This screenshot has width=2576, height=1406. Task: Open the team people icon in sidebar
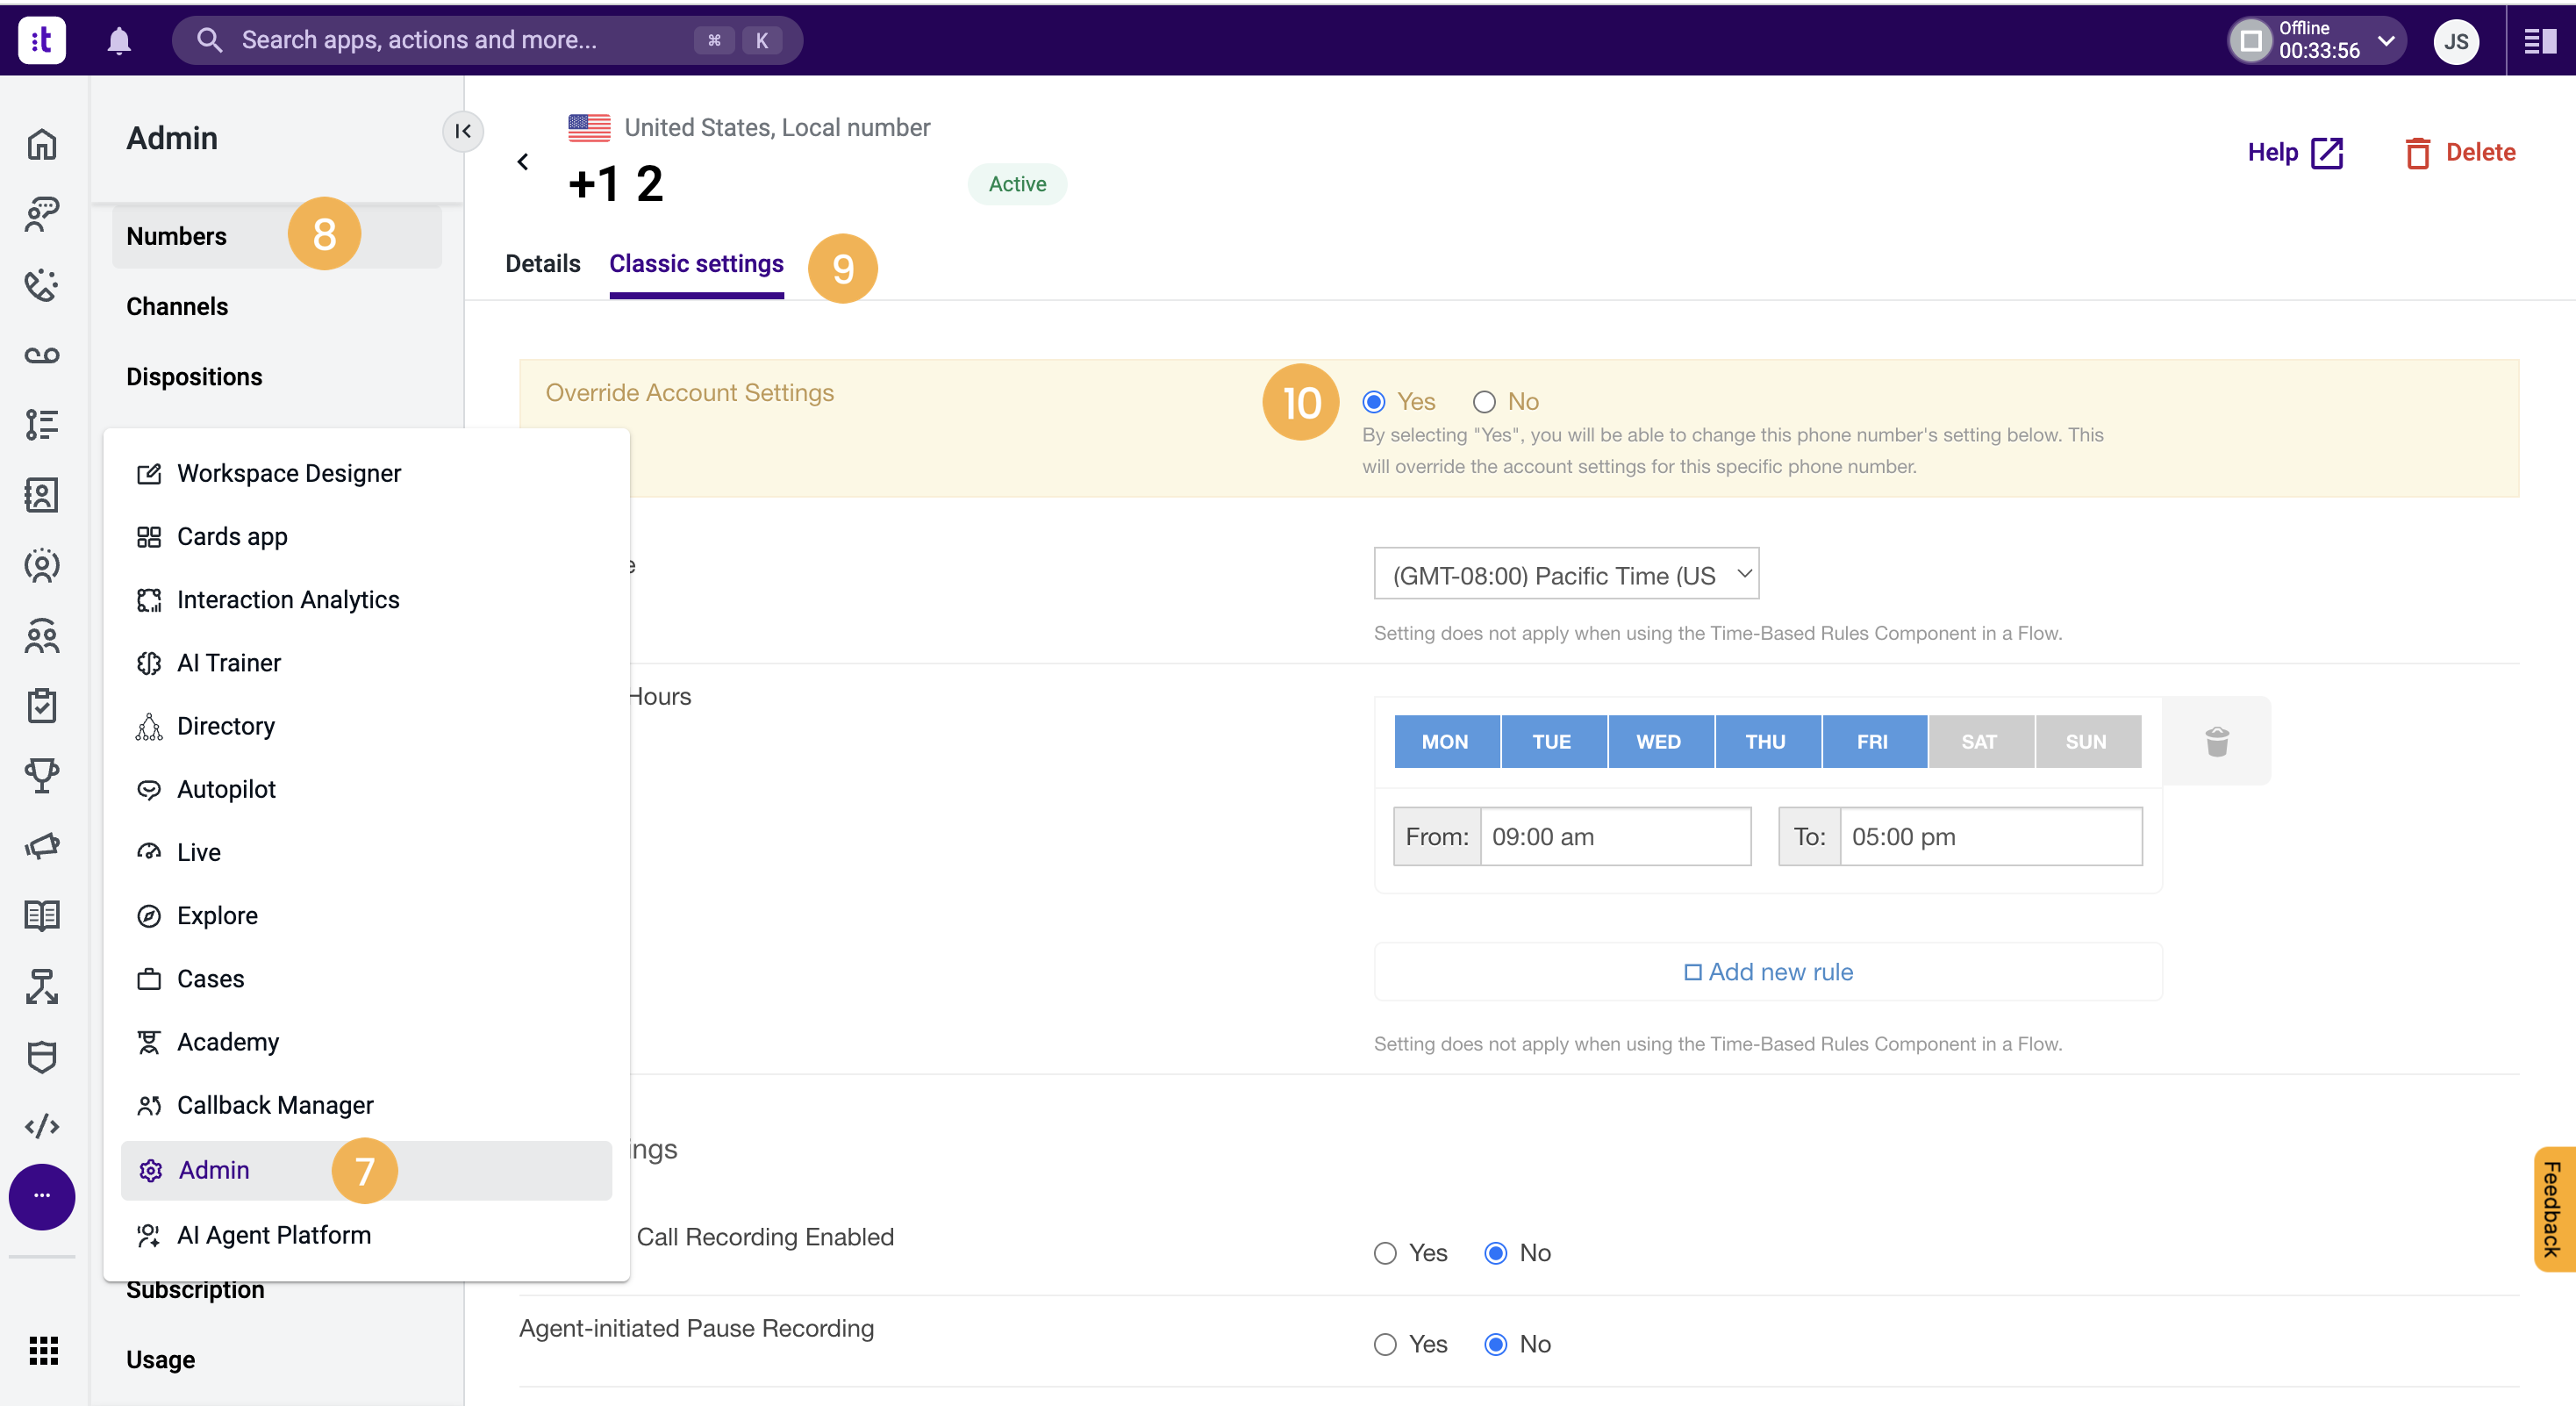(42, 636)
